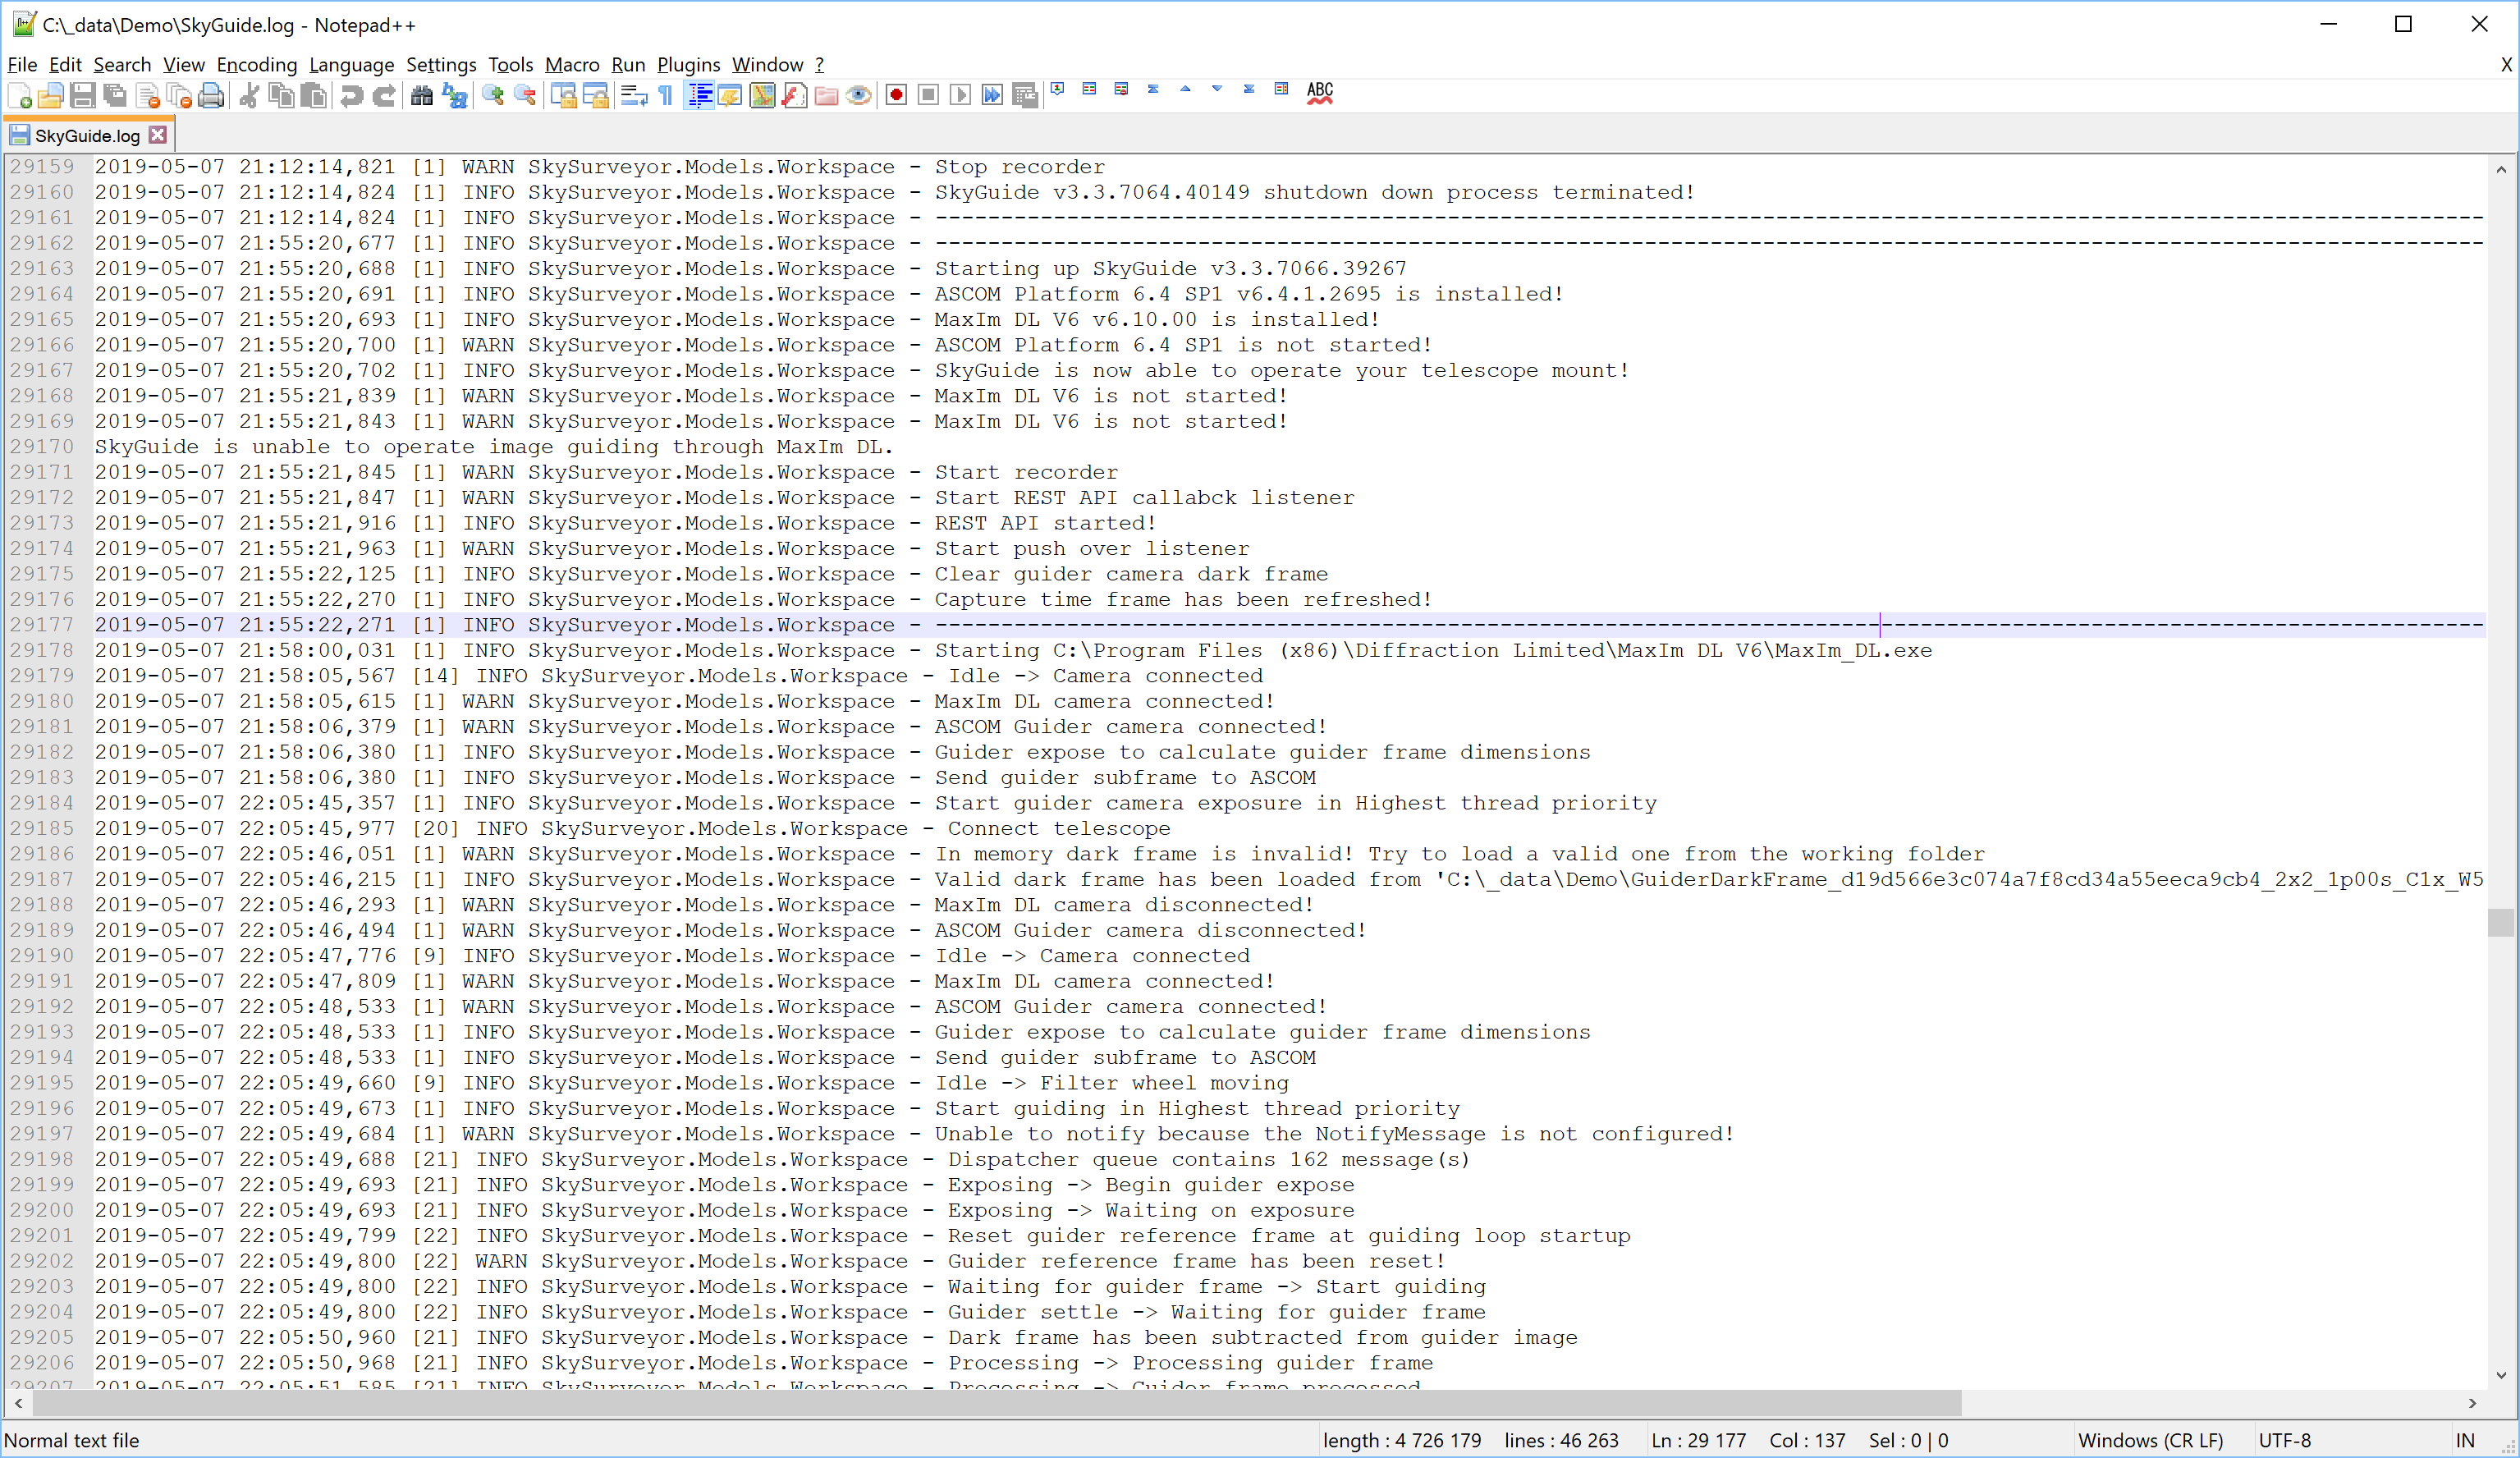
Task: Undo the last action
Action: pyautogui.click(x=351, y=96)
